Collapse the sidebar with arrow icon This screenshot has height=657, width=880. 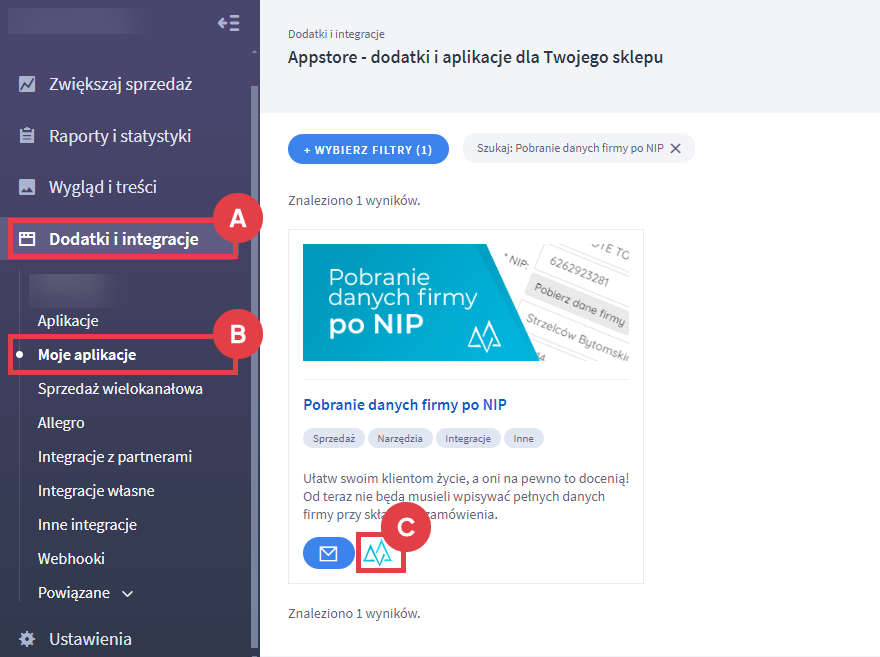click(228, 23)
